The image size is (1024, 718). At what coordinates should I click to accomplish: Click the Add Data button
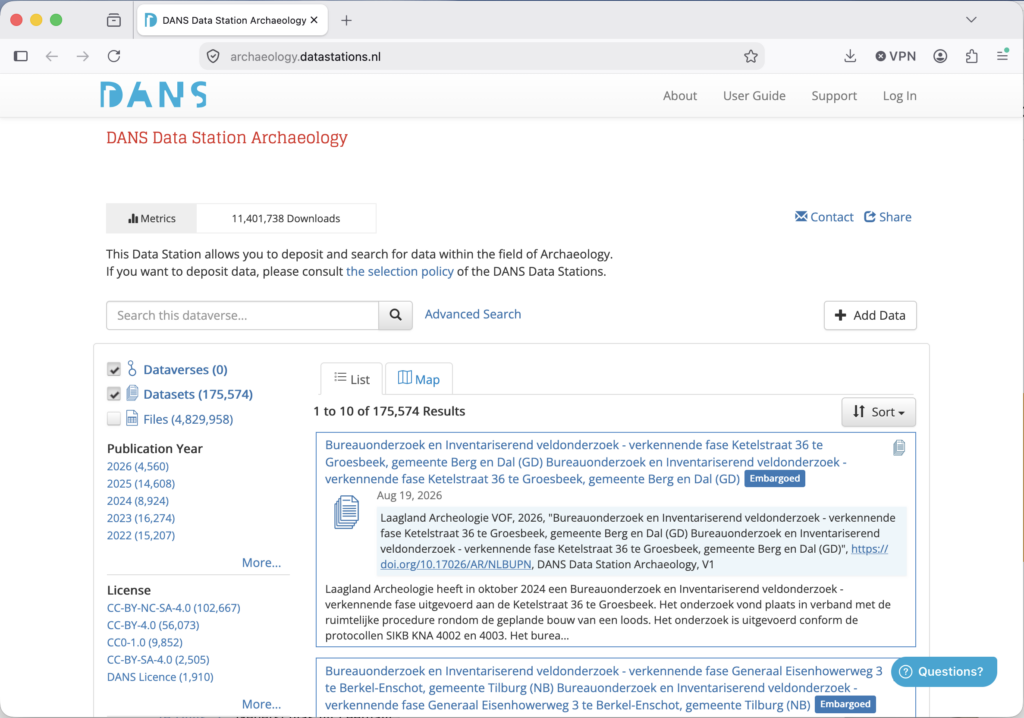(x=870, y=316)
